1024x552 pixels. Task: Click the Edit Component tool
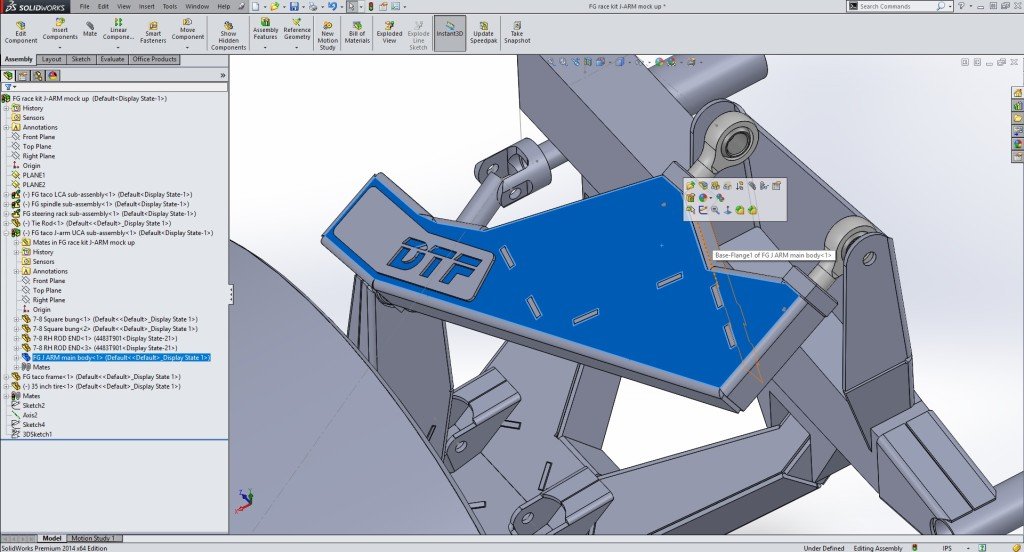click(21, 31)
